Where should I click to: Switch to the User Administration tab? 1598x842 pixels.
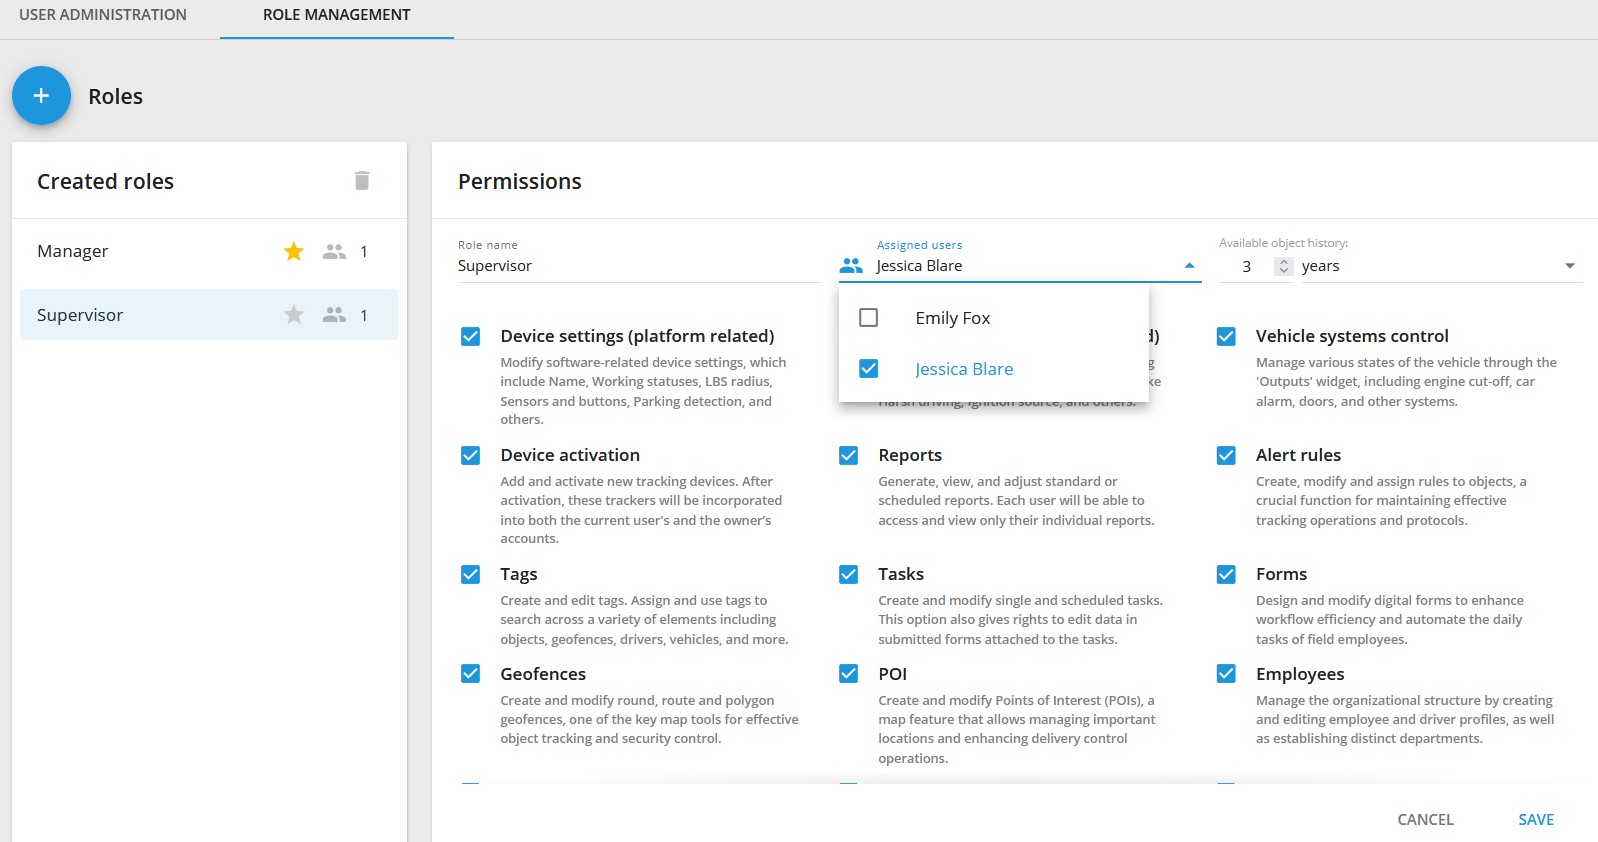tap(103, 15)
